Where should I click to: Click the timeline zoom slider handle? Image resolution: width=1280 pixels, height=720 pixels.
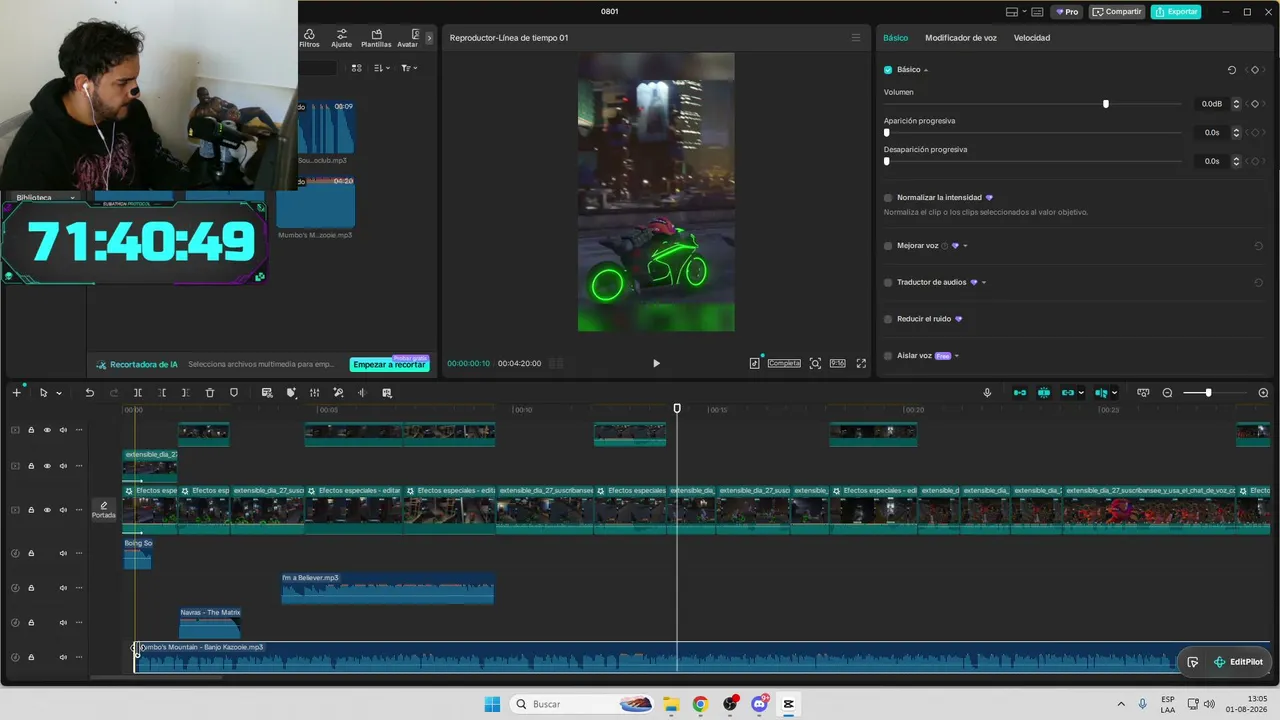coord(1208,393)
